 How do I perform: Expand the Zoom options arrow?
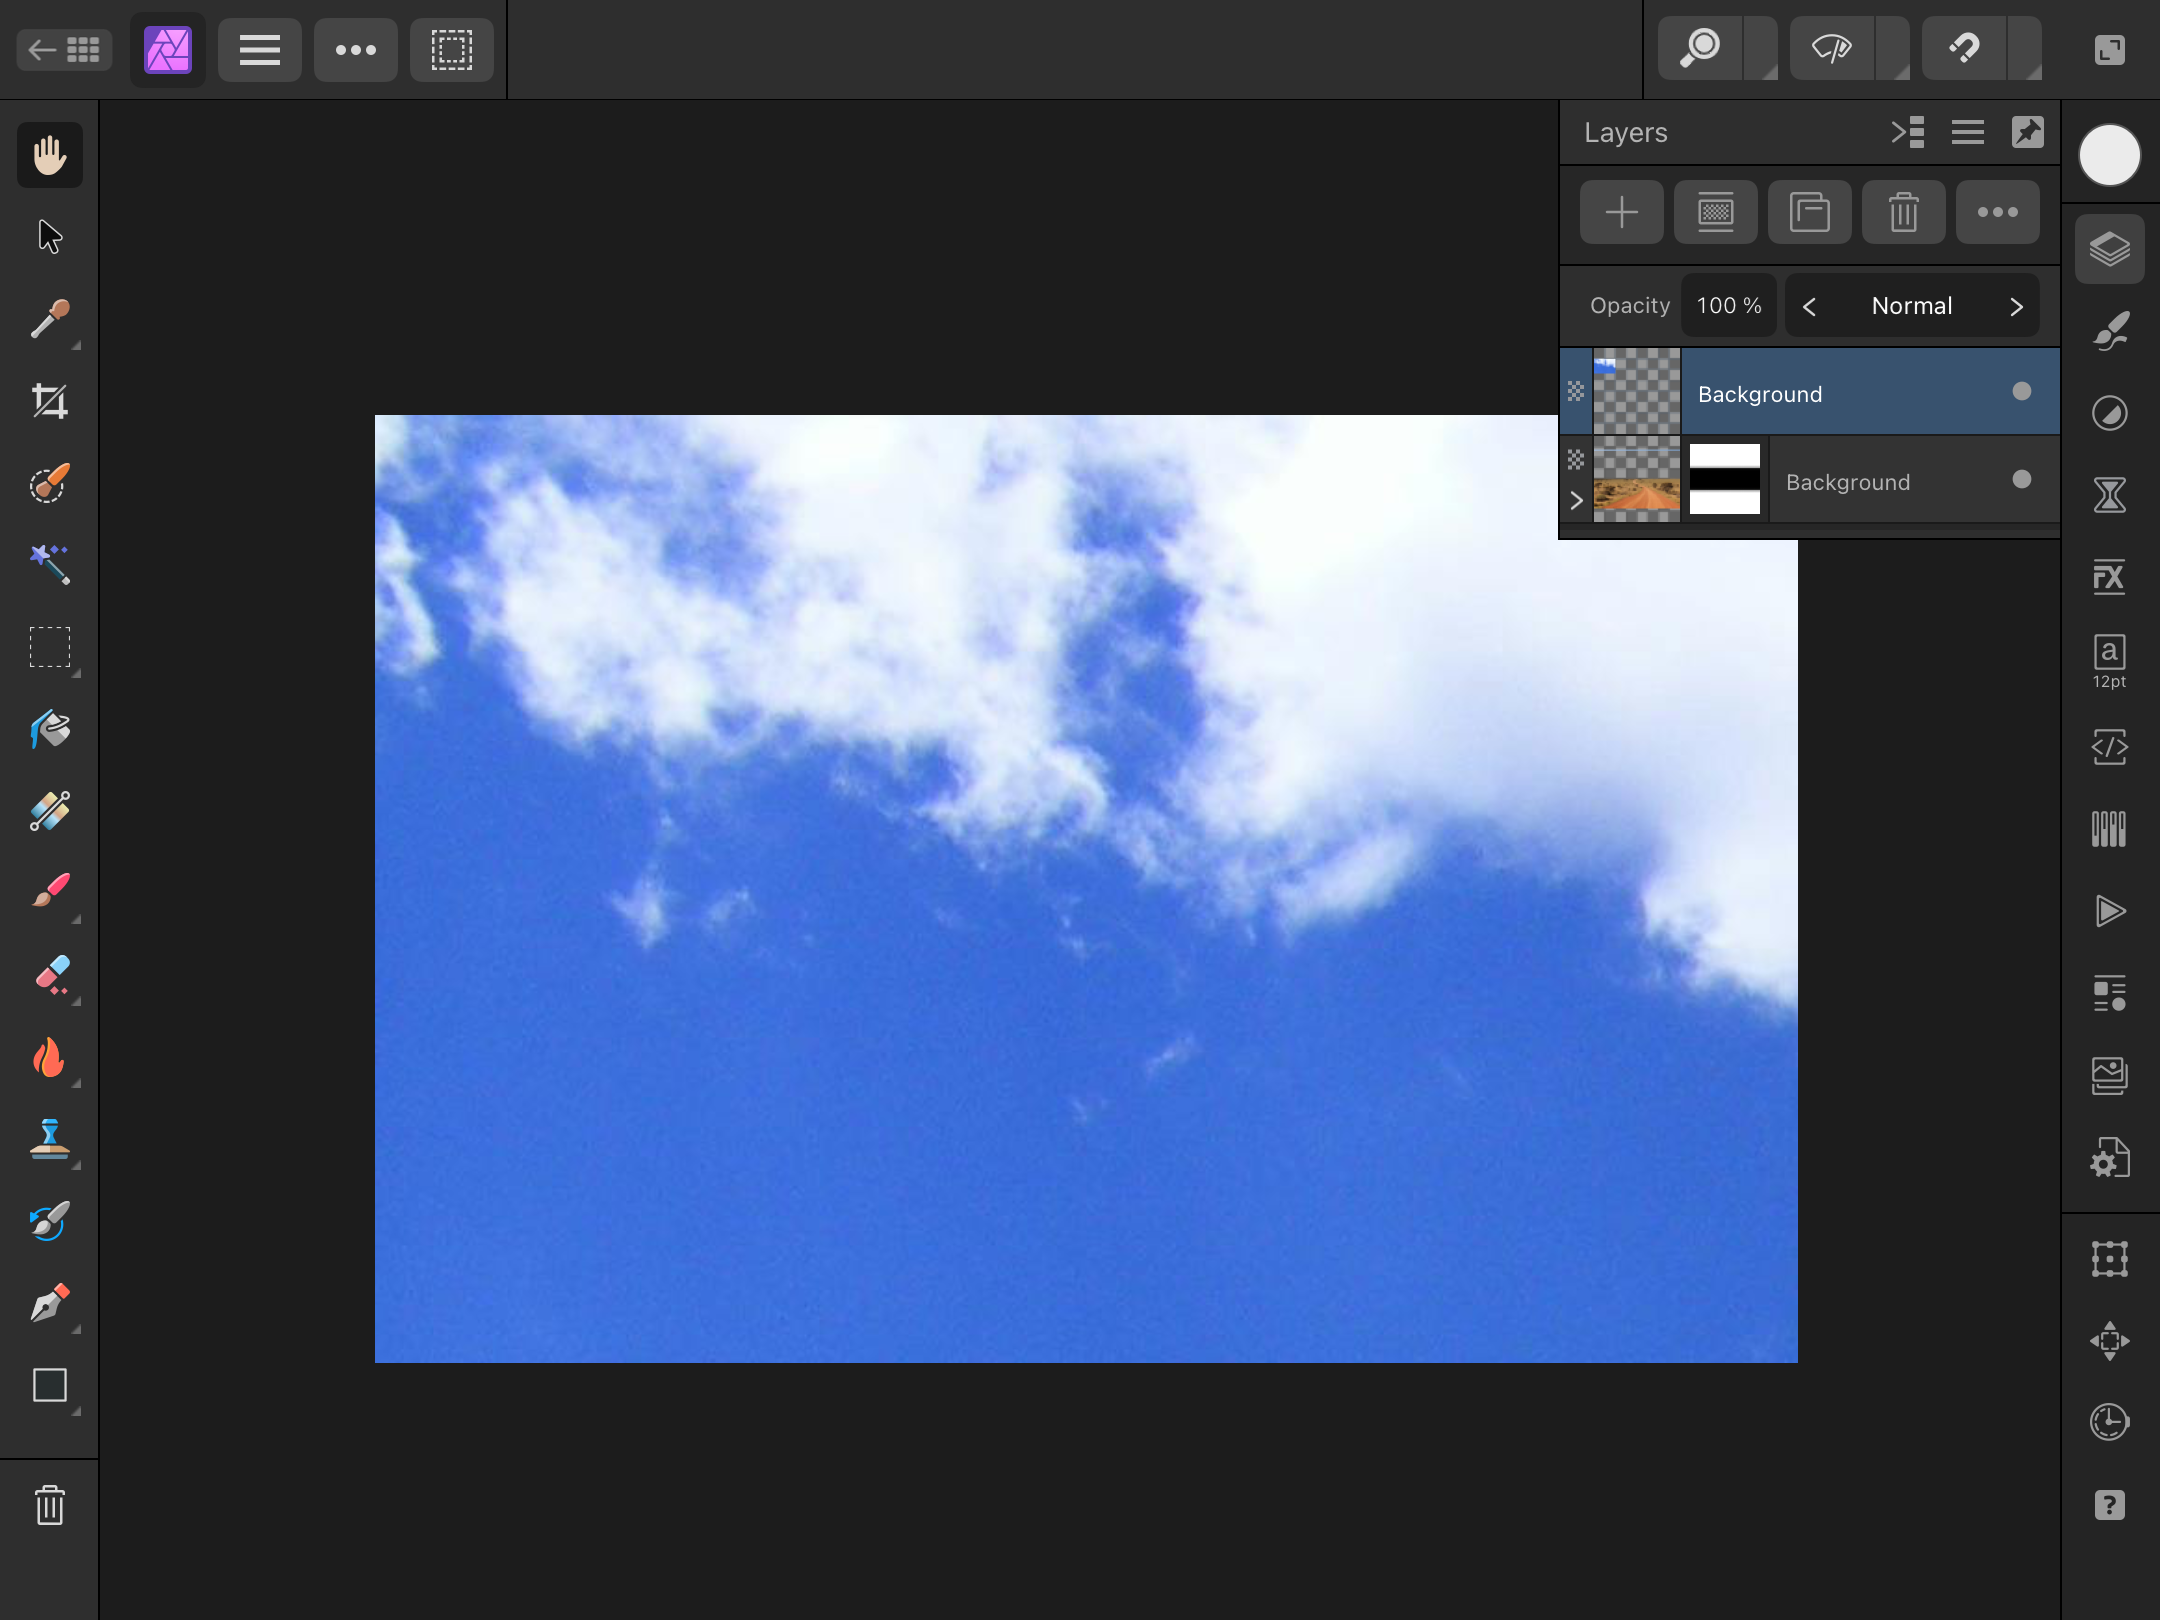(x=1762, y=48)
